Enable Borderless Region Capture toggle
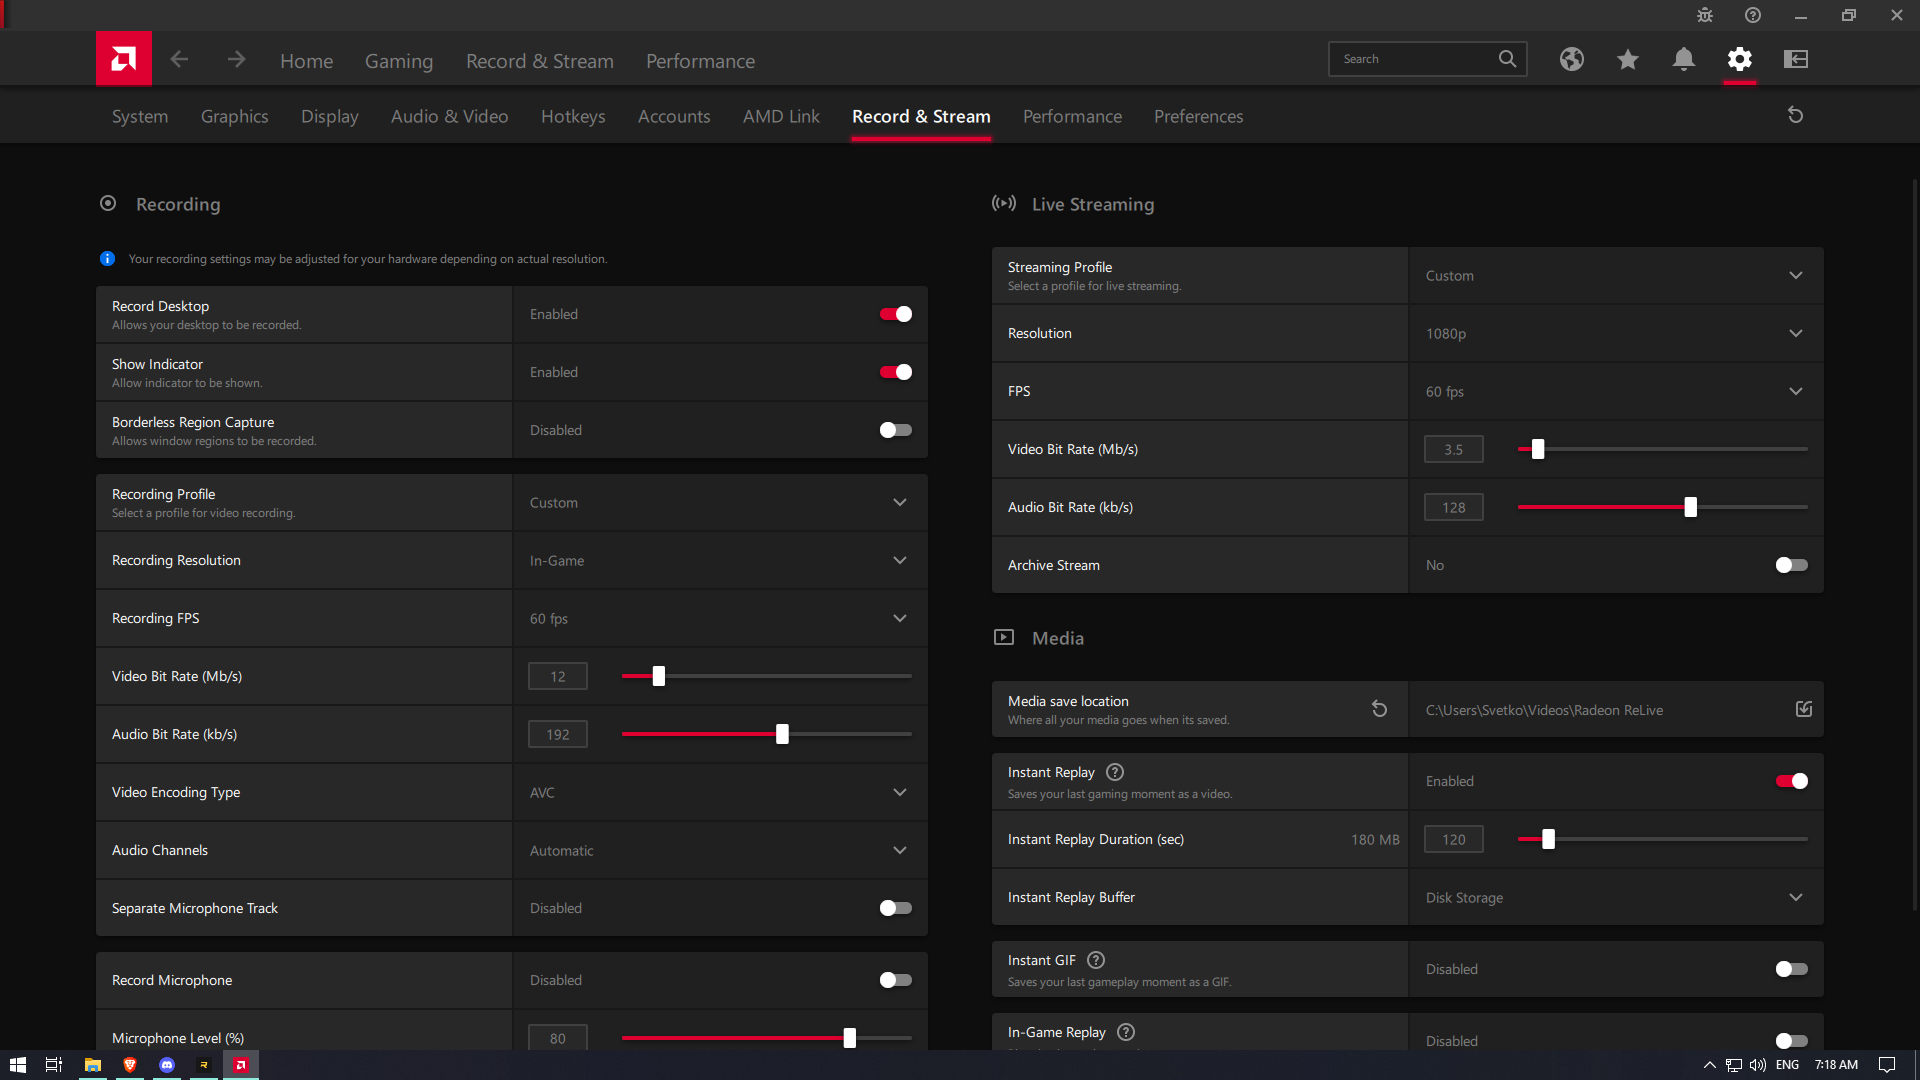Image resolution: width=1920 pixels, height=1080 pixels. (895, 430)
